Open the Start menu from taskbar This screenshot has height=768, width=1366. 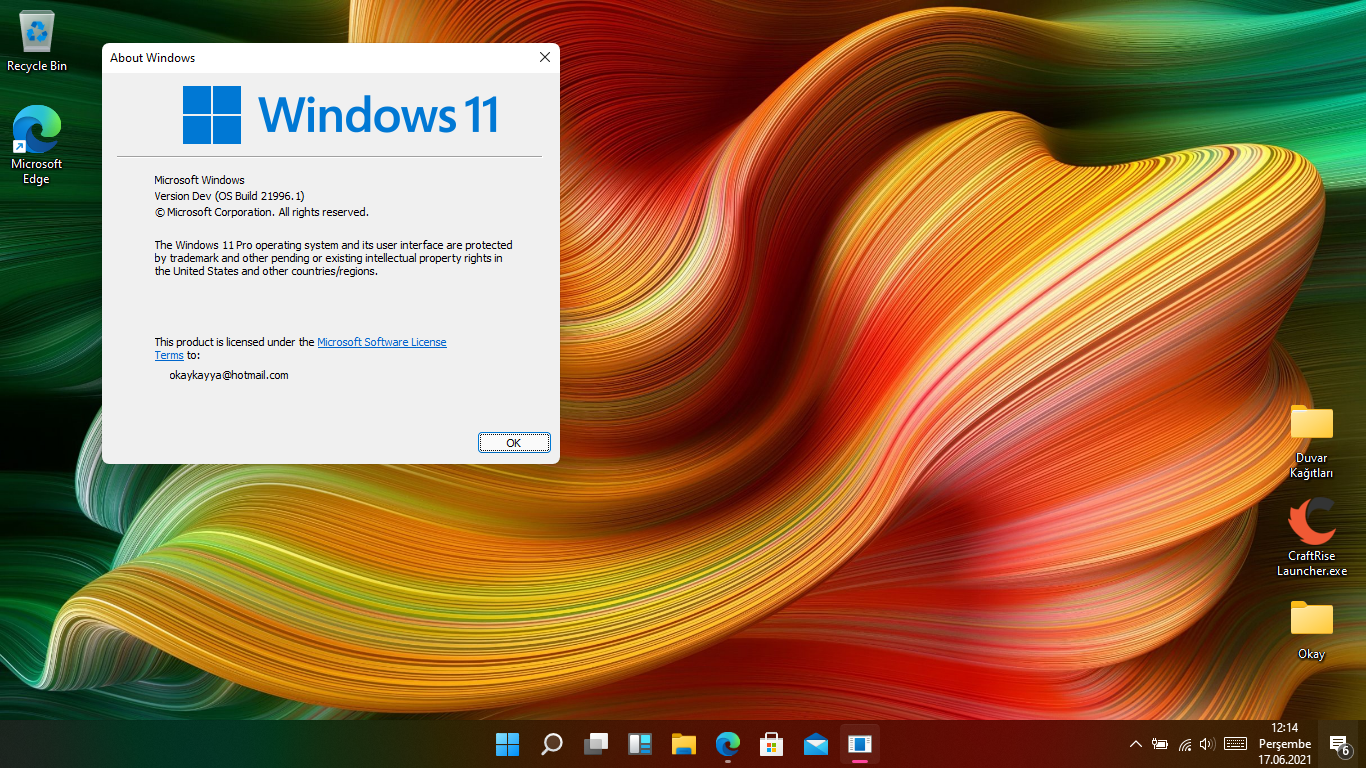pyautogui.click(x=507, y=744)
